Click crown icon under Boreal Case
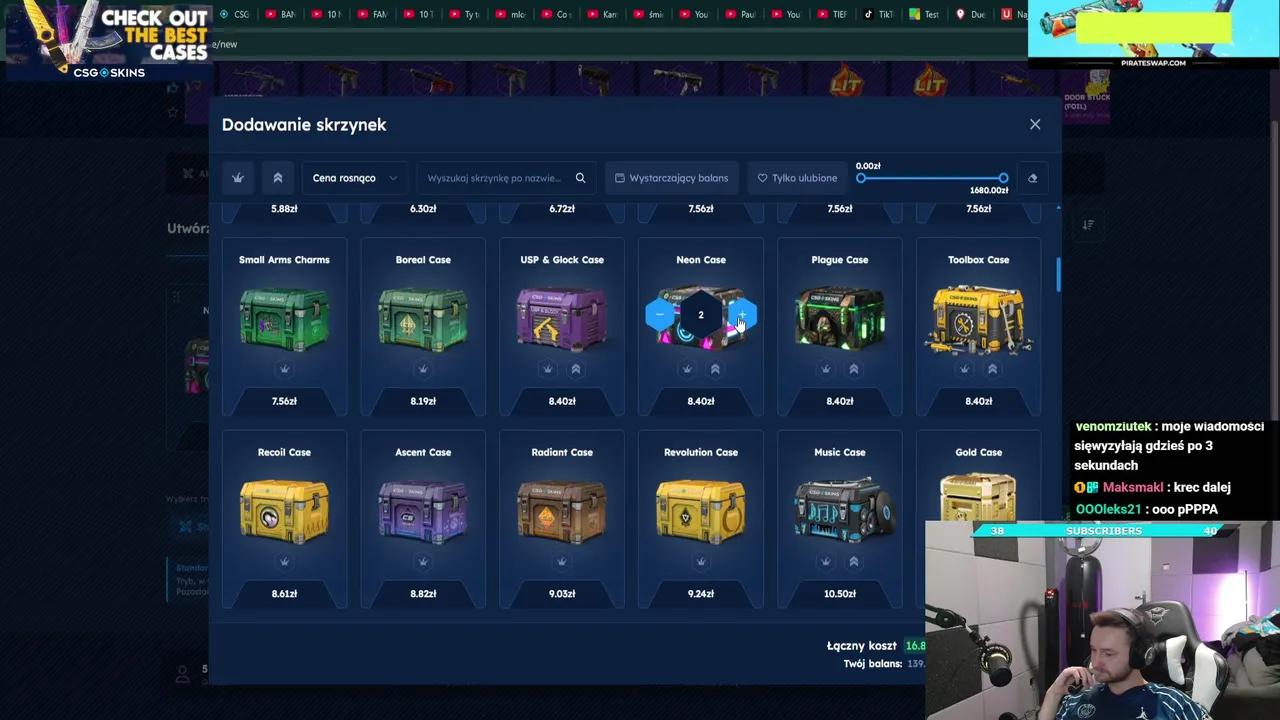The image size is (1280, 720). coord(423,369)
